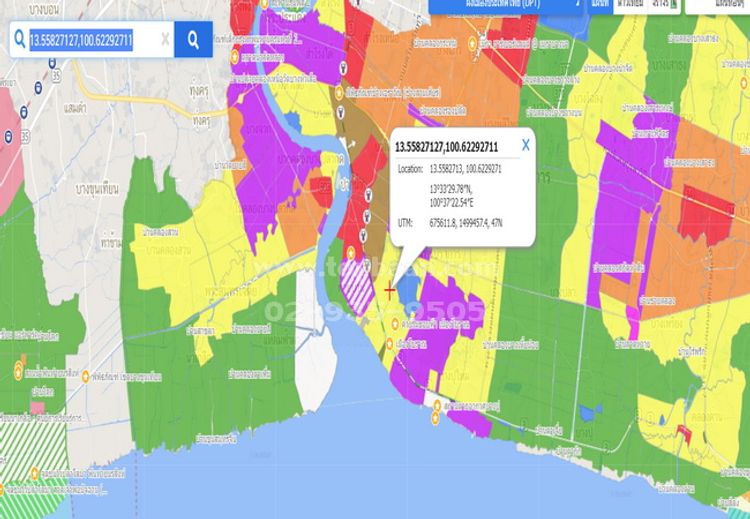The image size is (750, 519).
Task: Click the red crosshair location marker
Action: pyautogui.click(x=389, y=290)
